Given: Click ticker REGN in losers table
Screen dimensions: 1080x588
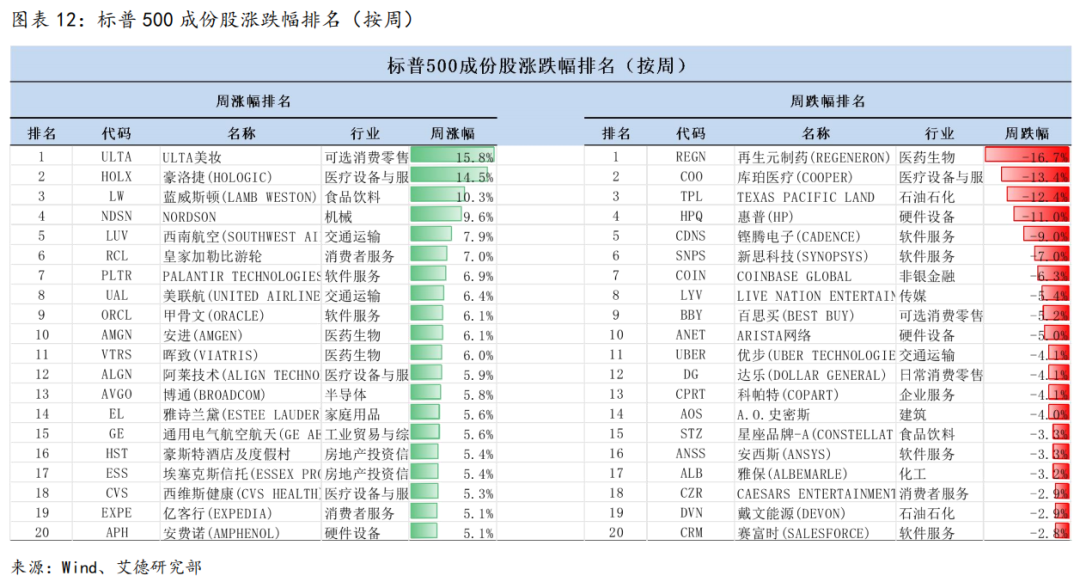Looking at the screenshot, I should click(690, 157).
